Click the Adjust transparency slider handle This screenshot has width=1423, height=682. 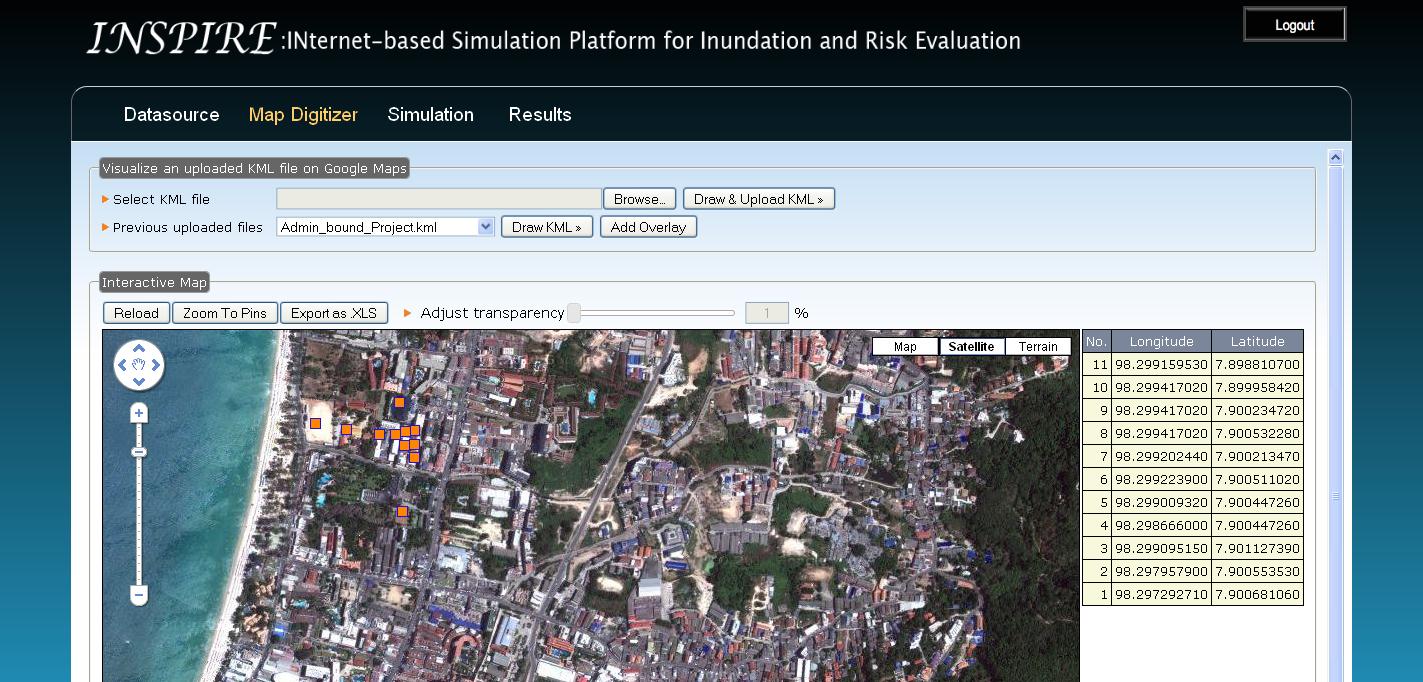point(574,313)
